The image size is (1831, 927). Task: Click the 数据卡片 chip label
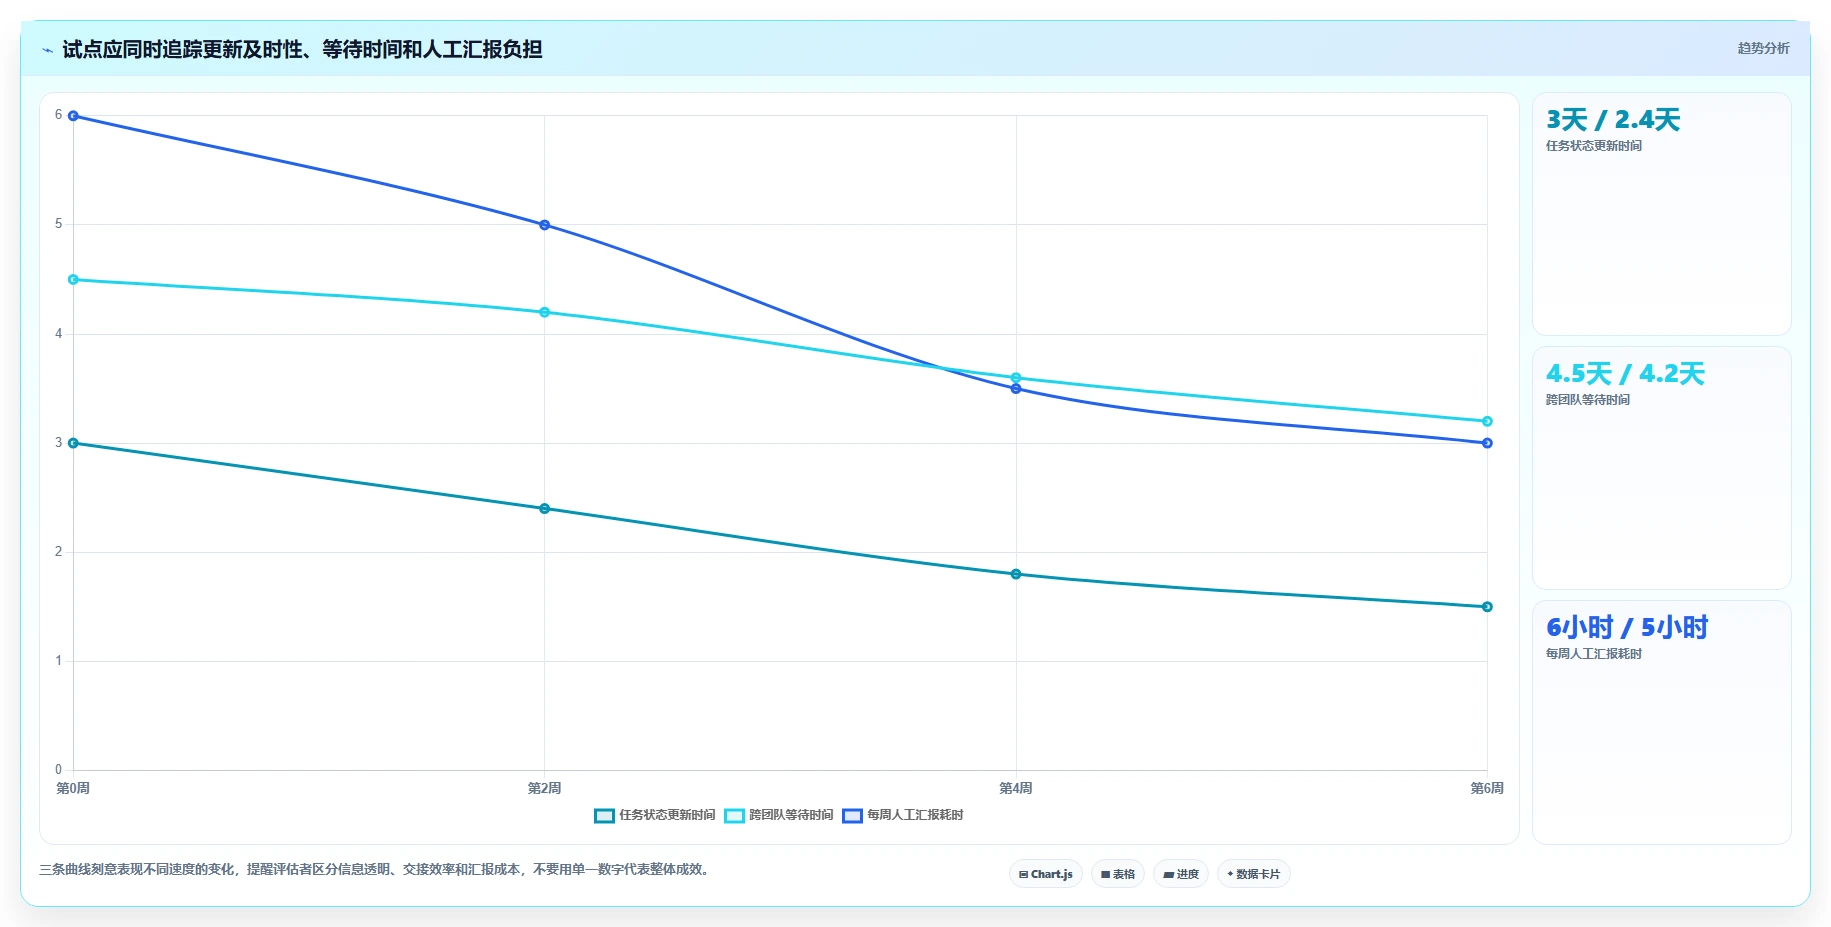click(x=1258, y=874)
